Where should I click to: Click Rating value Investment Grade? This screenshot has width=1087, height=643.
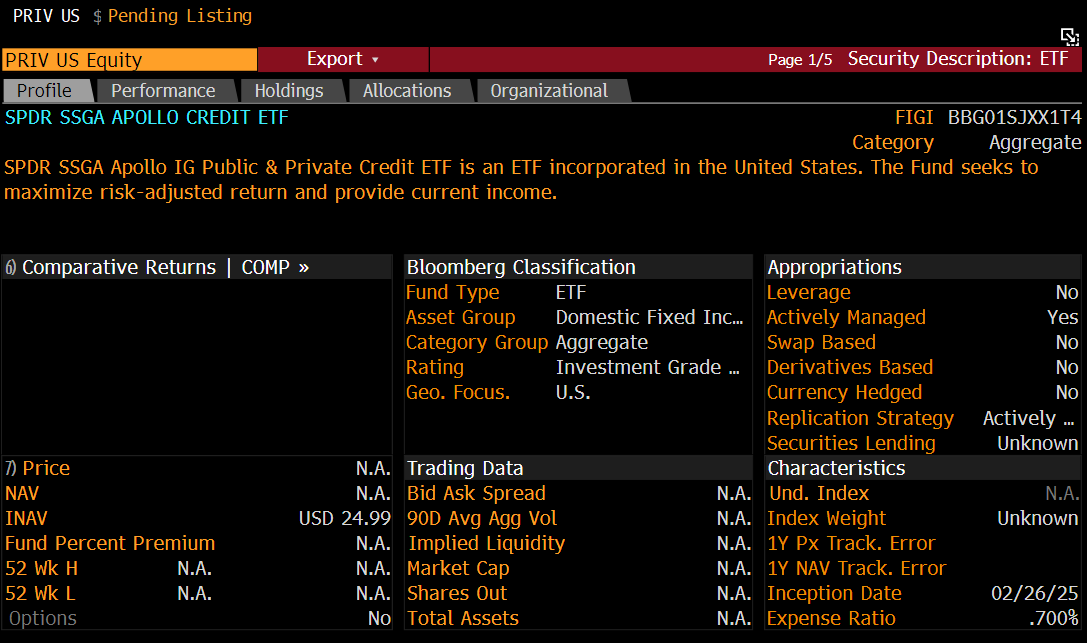647,367
